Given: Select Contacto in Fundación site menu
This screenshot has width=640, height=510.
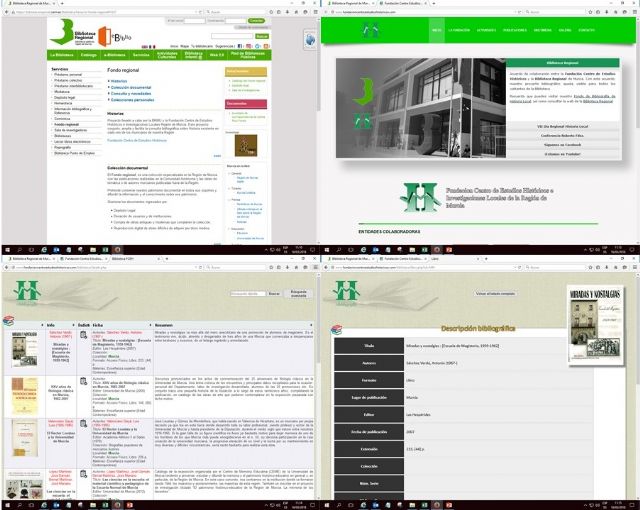Looking at the screenshot, I should [586, 30].
